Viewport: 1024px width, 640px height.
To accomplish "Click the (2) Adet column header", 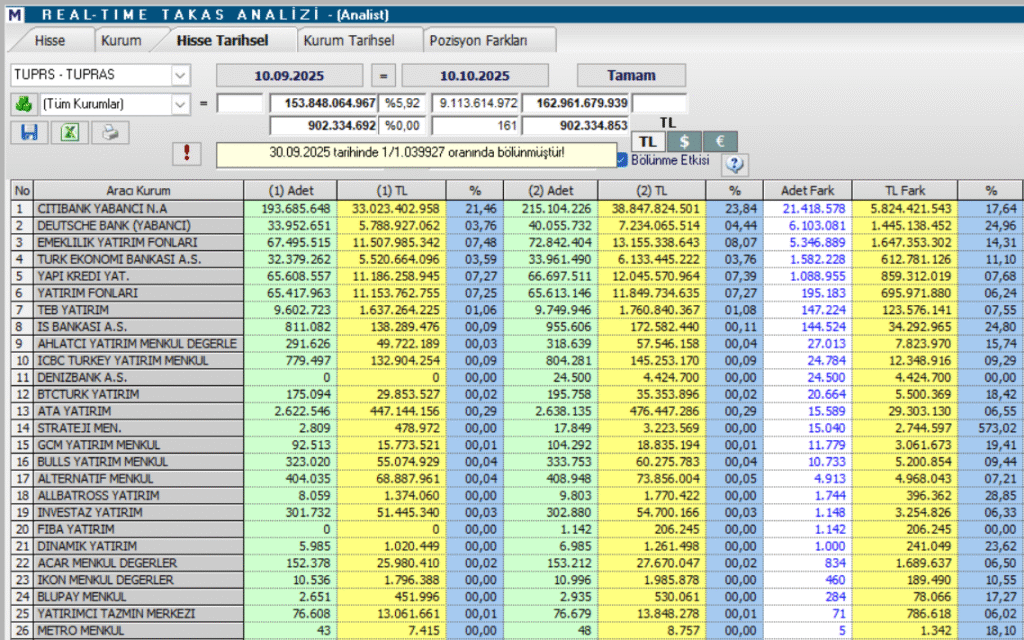I will pos(551,191).
